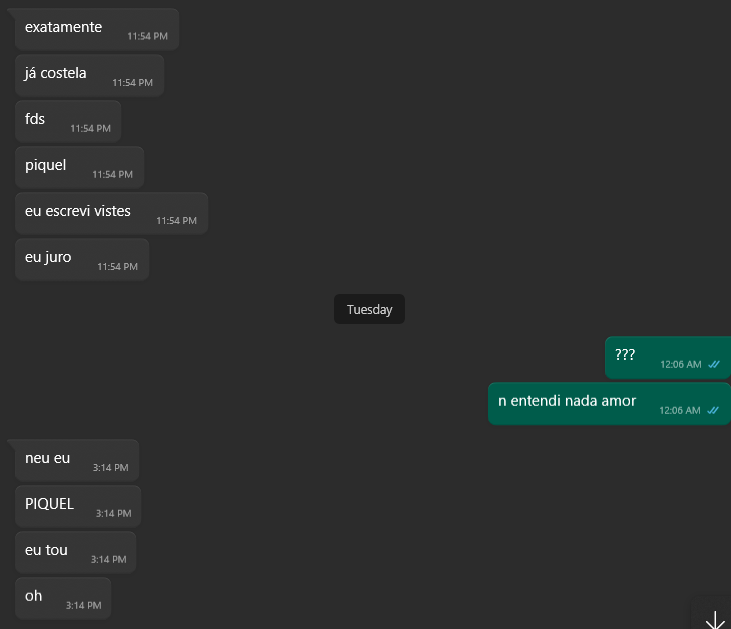Click the 'oh' message bubble
Image resolution: width=731 pixels, height=629 pixels.
pos(63,598)
